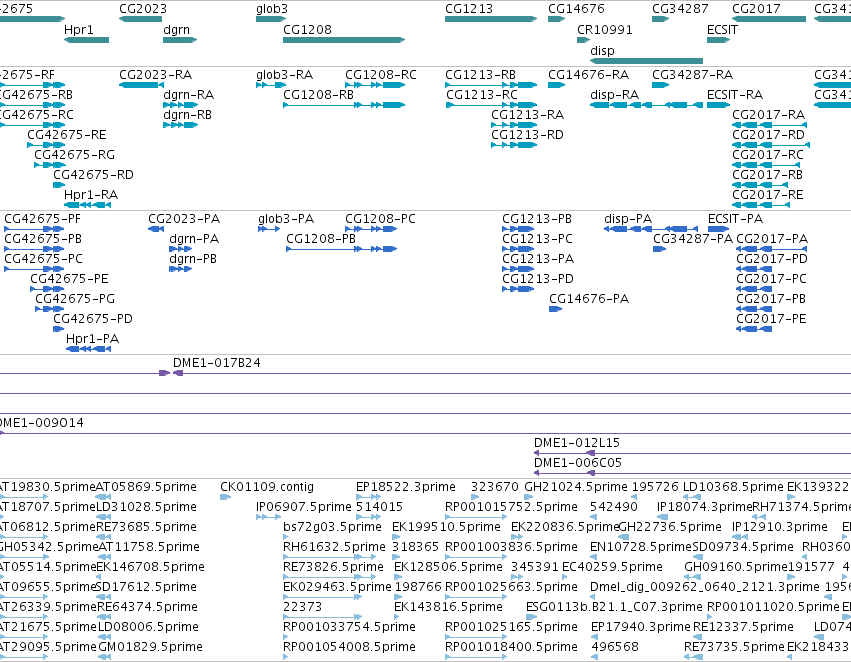Select the Hpr1 gene arrow glyph

click(x=86, y=40)
